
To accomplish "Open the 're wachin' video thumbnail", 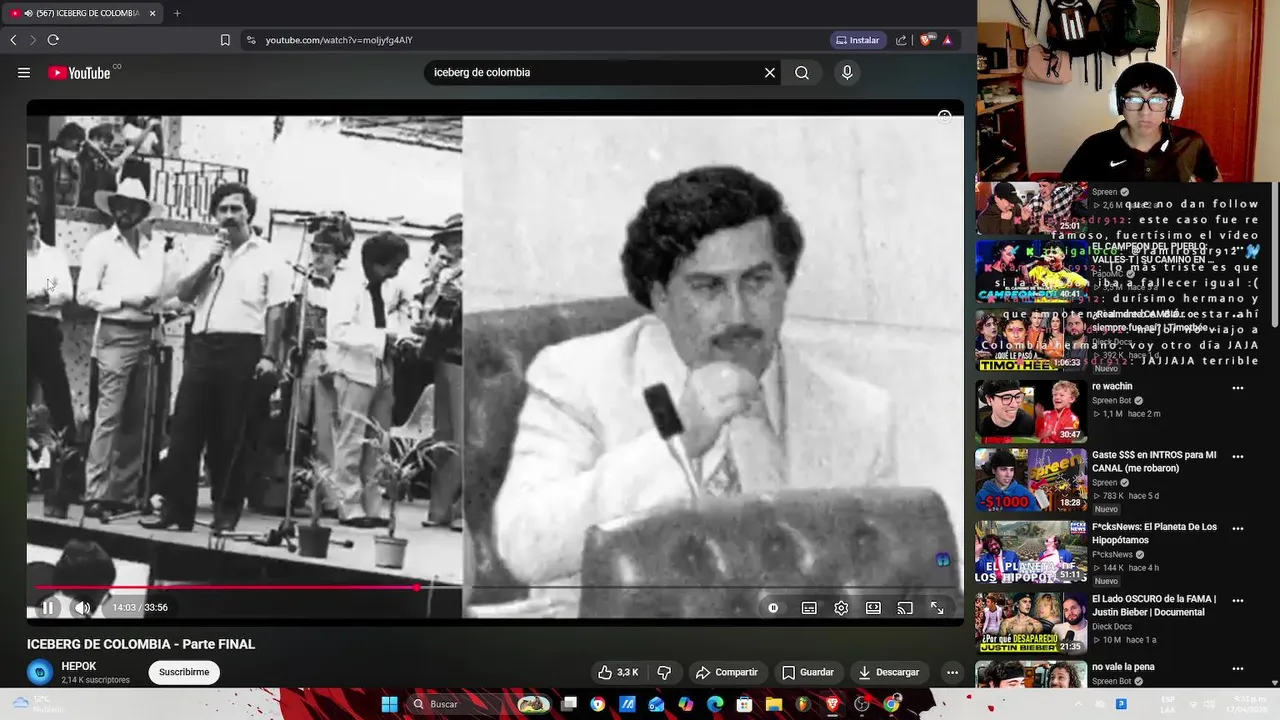I will pyautogui.click(x=1031, y=410).
